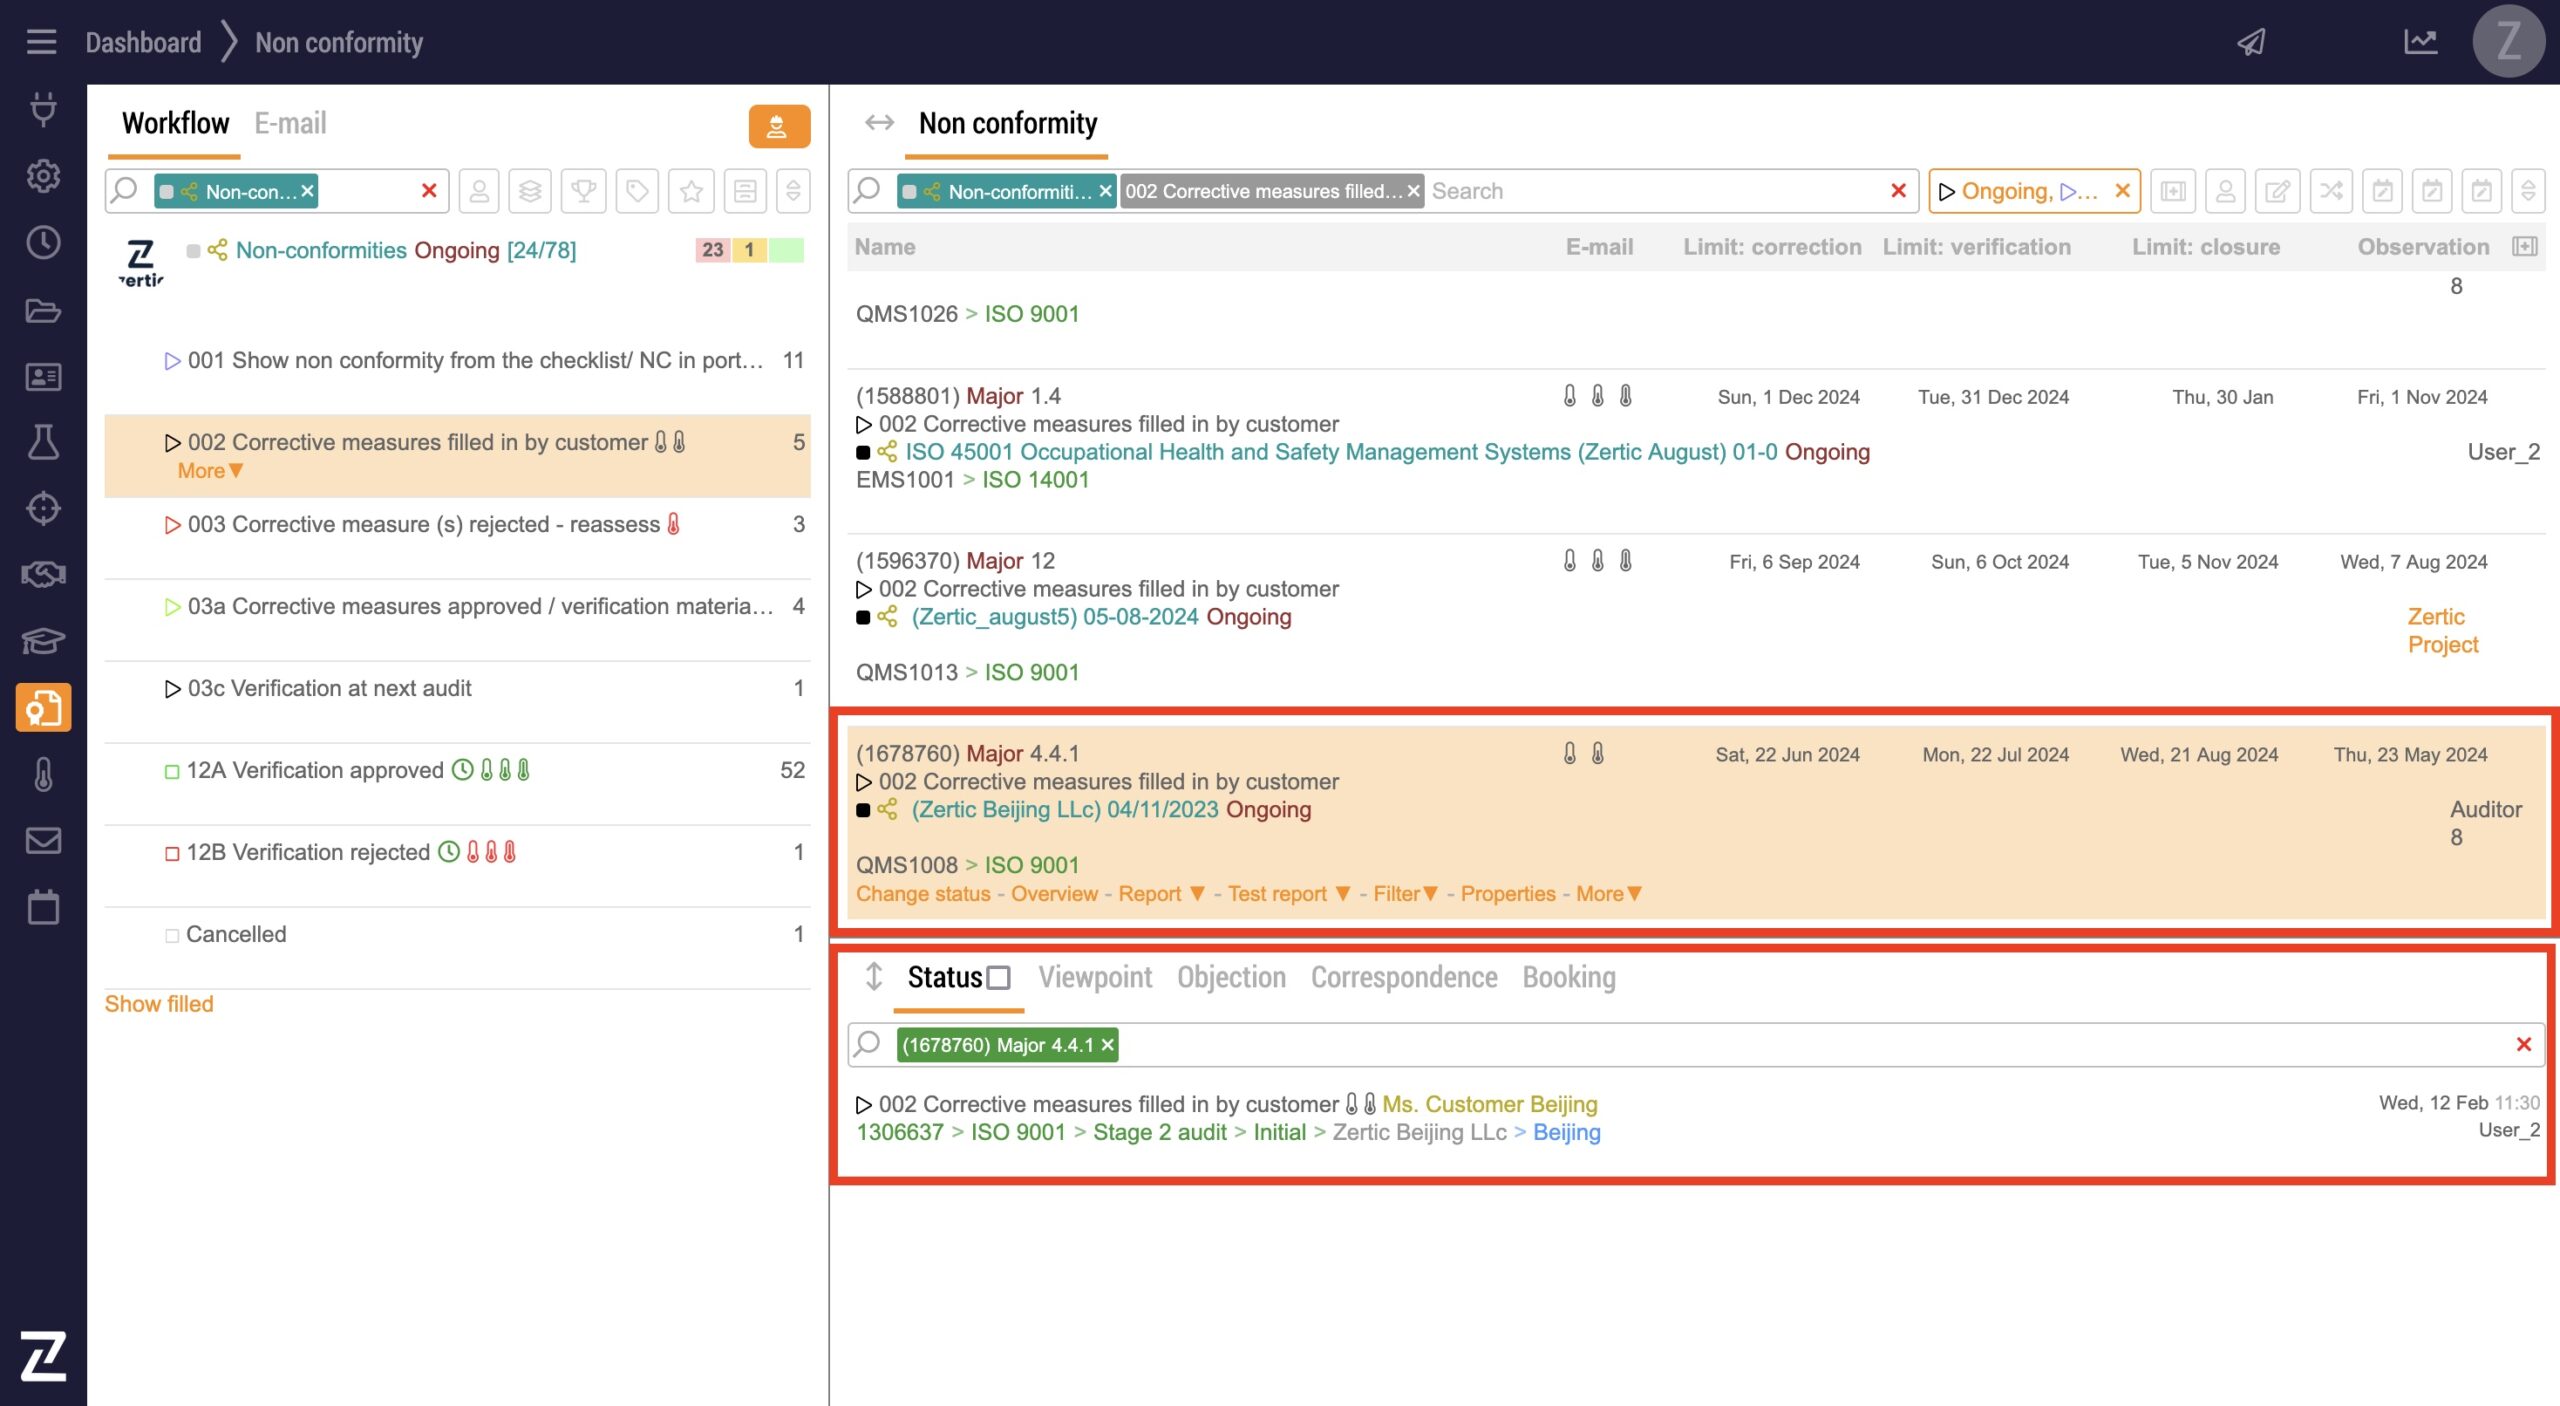Click the orange user button in Workflow panel

778,126
